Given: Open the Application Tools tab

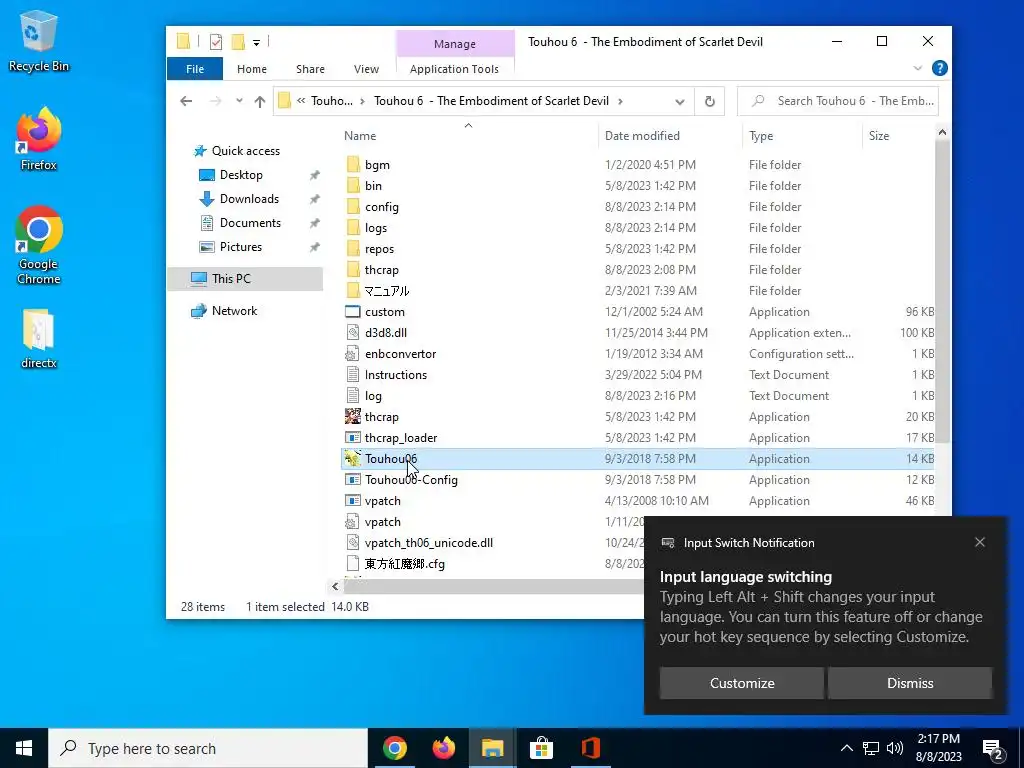Looking at the screenshot, I should [x=454, y=69].
